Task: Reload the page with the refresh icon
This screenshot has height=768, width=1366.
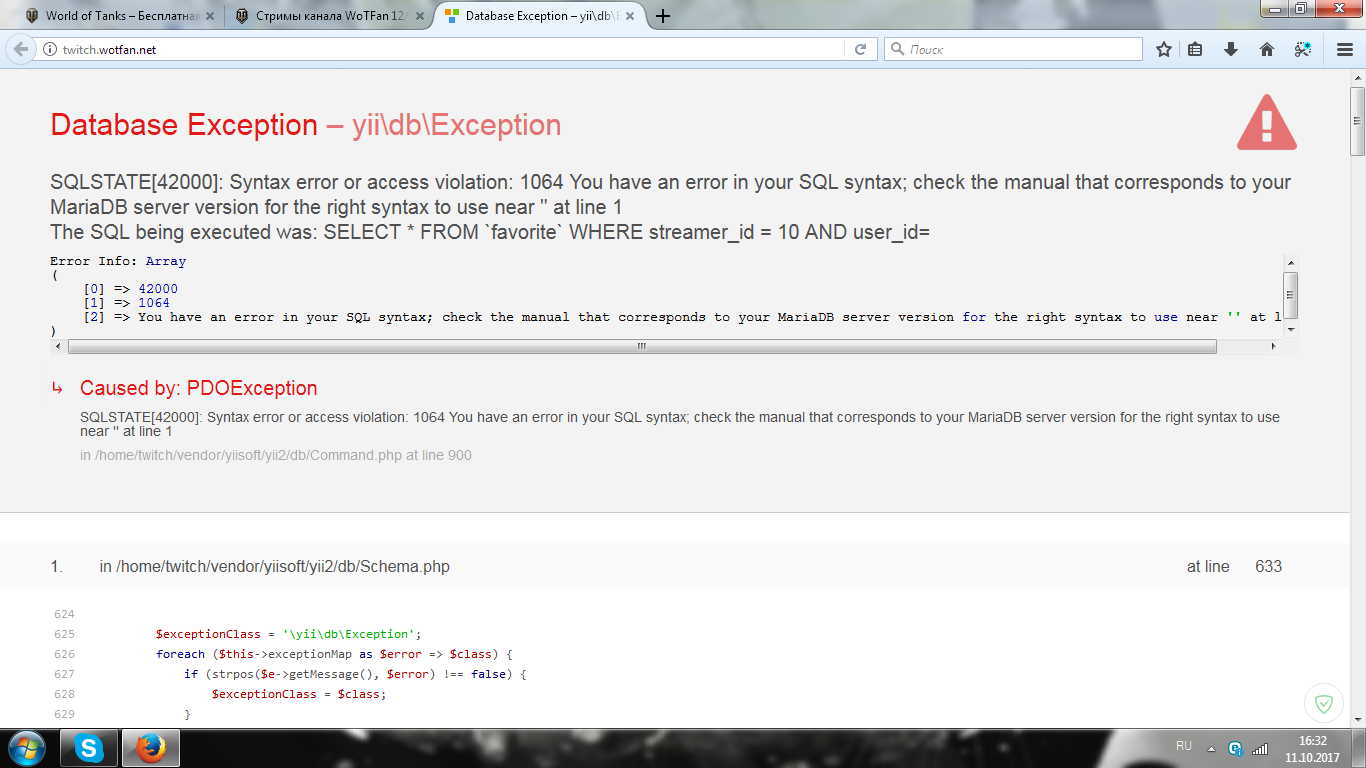Action: [x=860, y=49]
